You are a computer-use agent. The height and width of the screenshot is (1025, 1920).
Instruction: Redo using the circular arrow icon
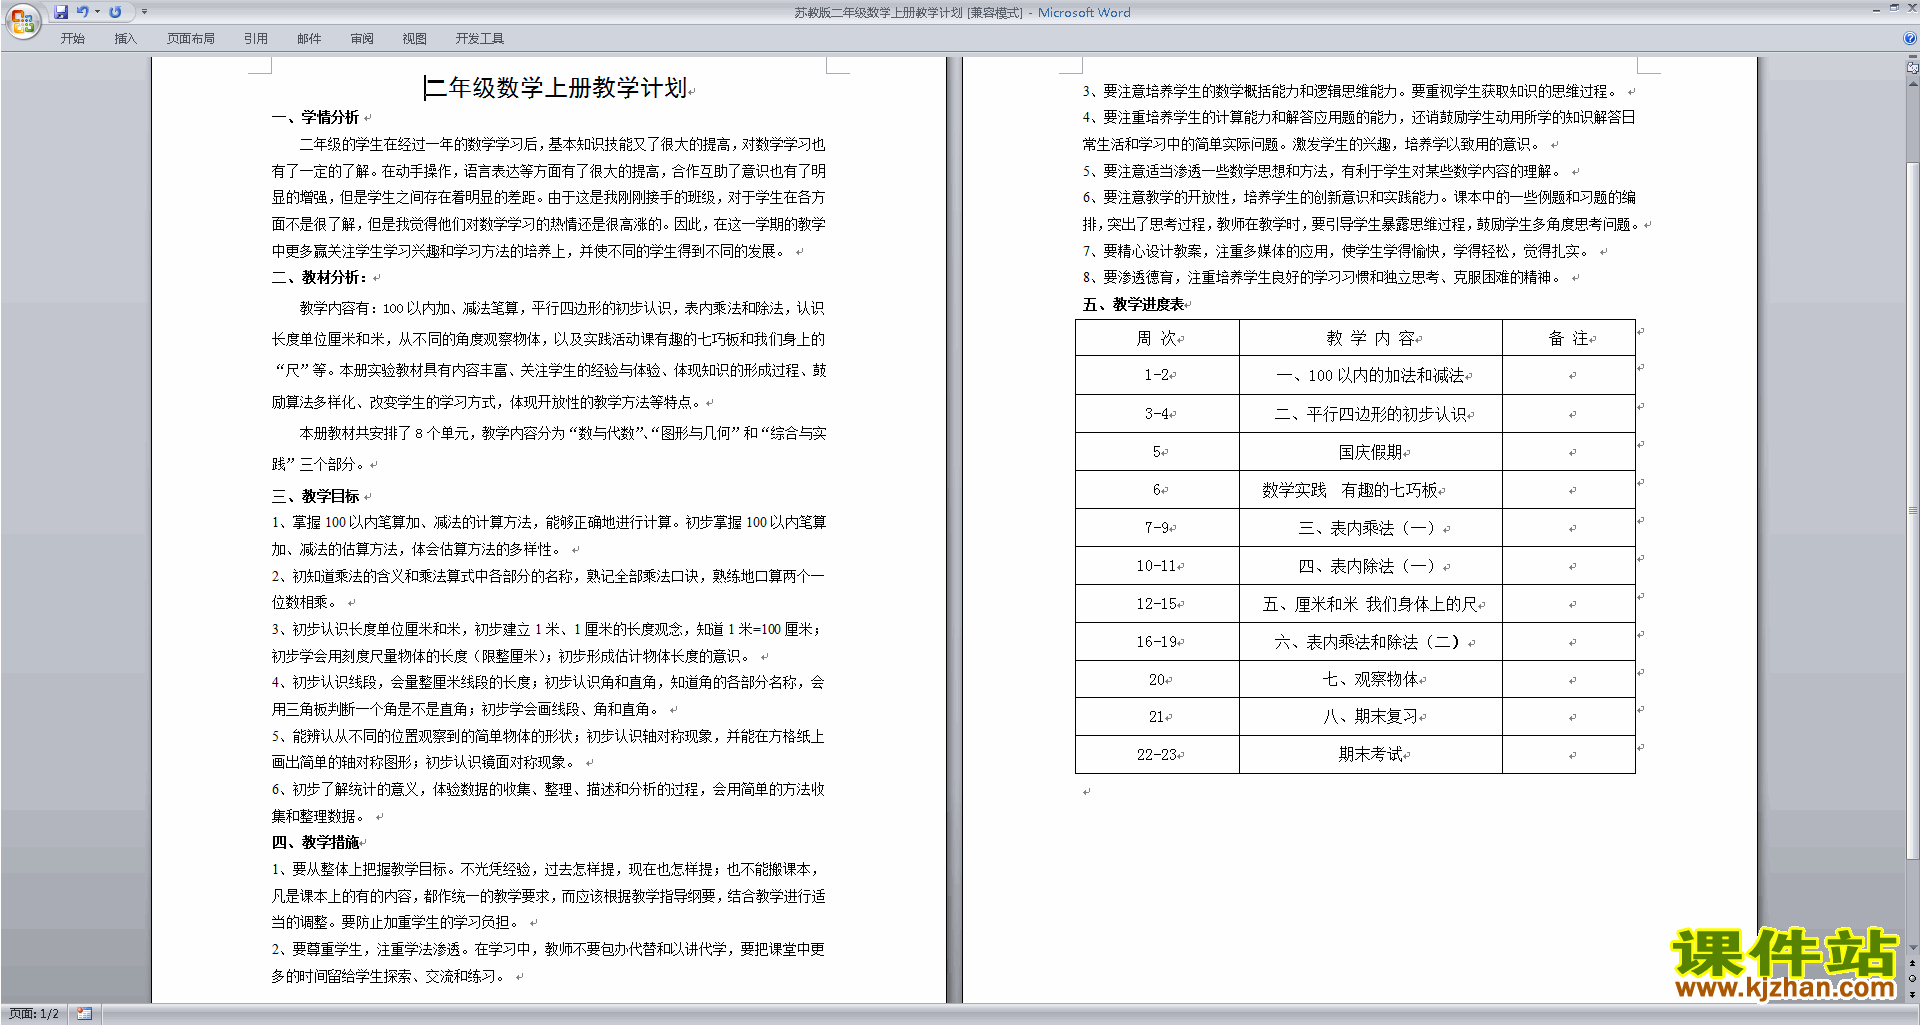pos(115,12)
